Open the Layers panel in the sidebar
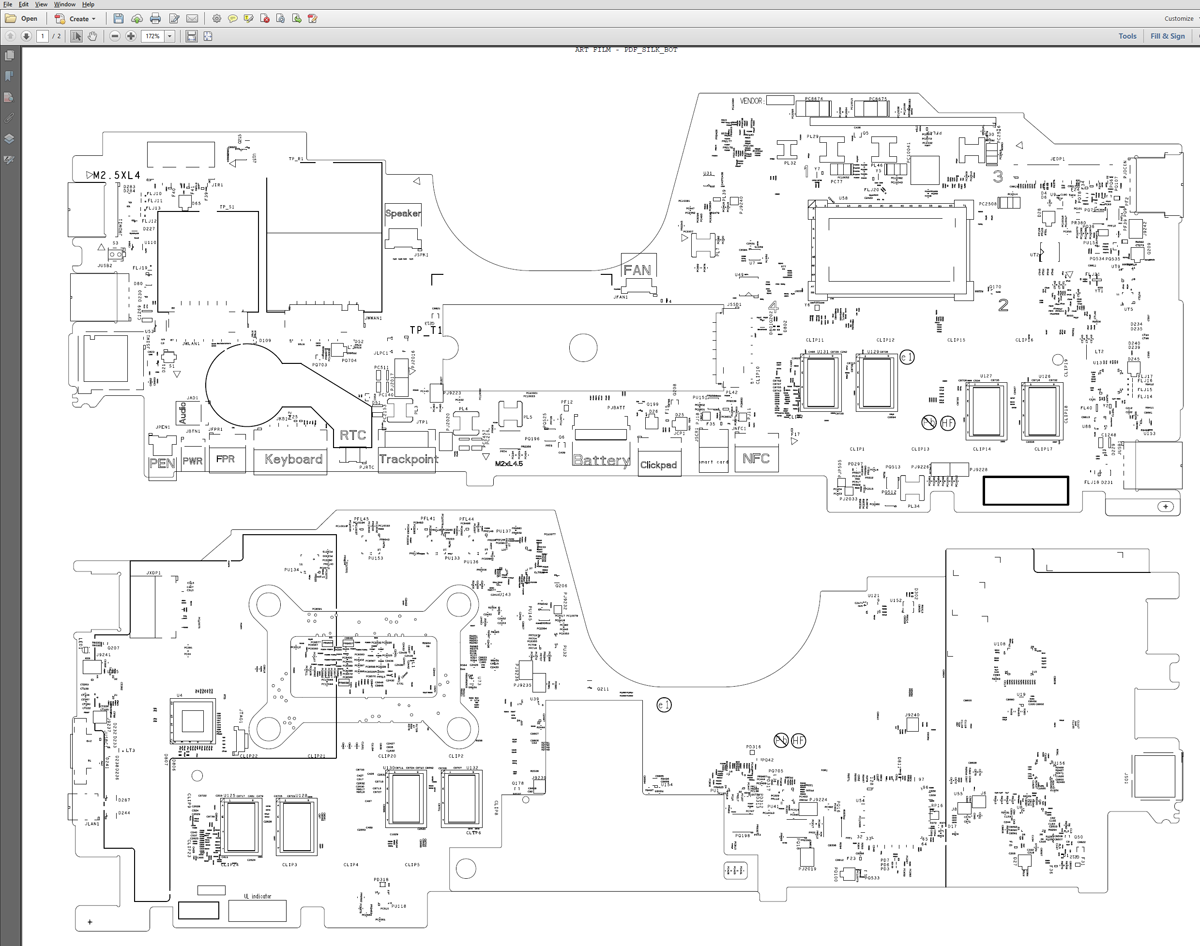The height and width of the screenshot is (946, 1200). (9, 139)
